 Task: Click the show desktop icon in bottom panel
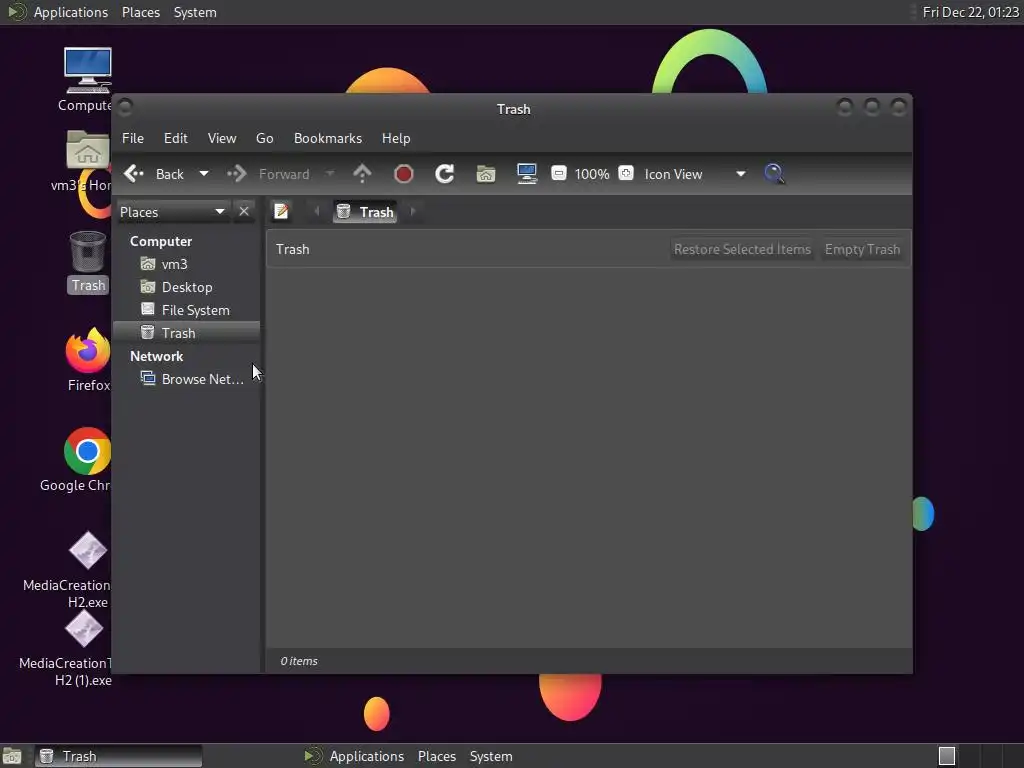[x=12, y=756]
